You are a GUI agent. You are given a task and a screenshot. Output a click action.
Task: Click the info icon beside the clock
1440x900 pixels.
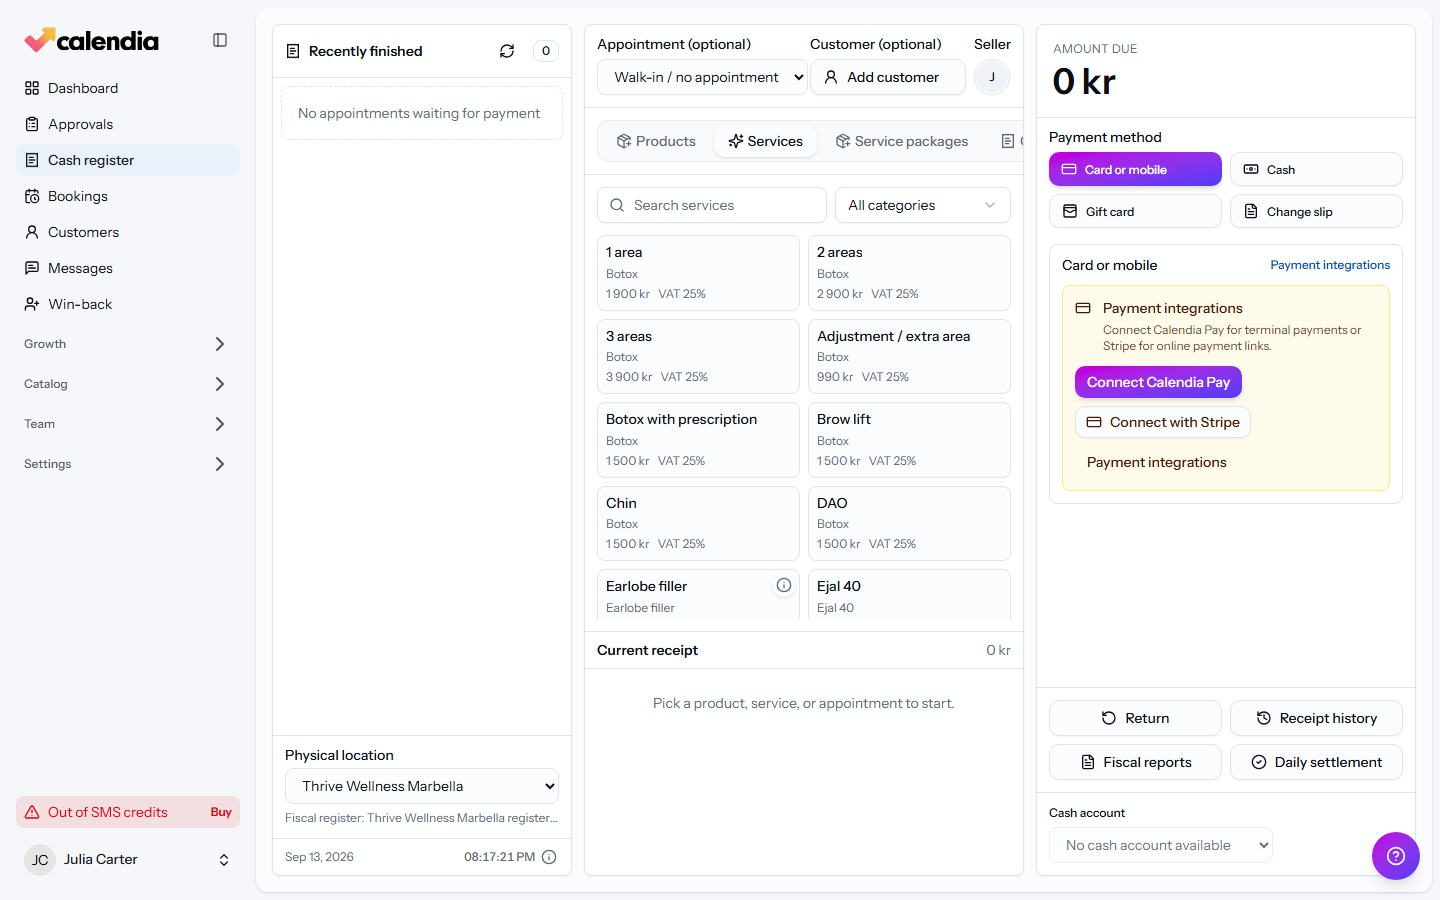549,857
